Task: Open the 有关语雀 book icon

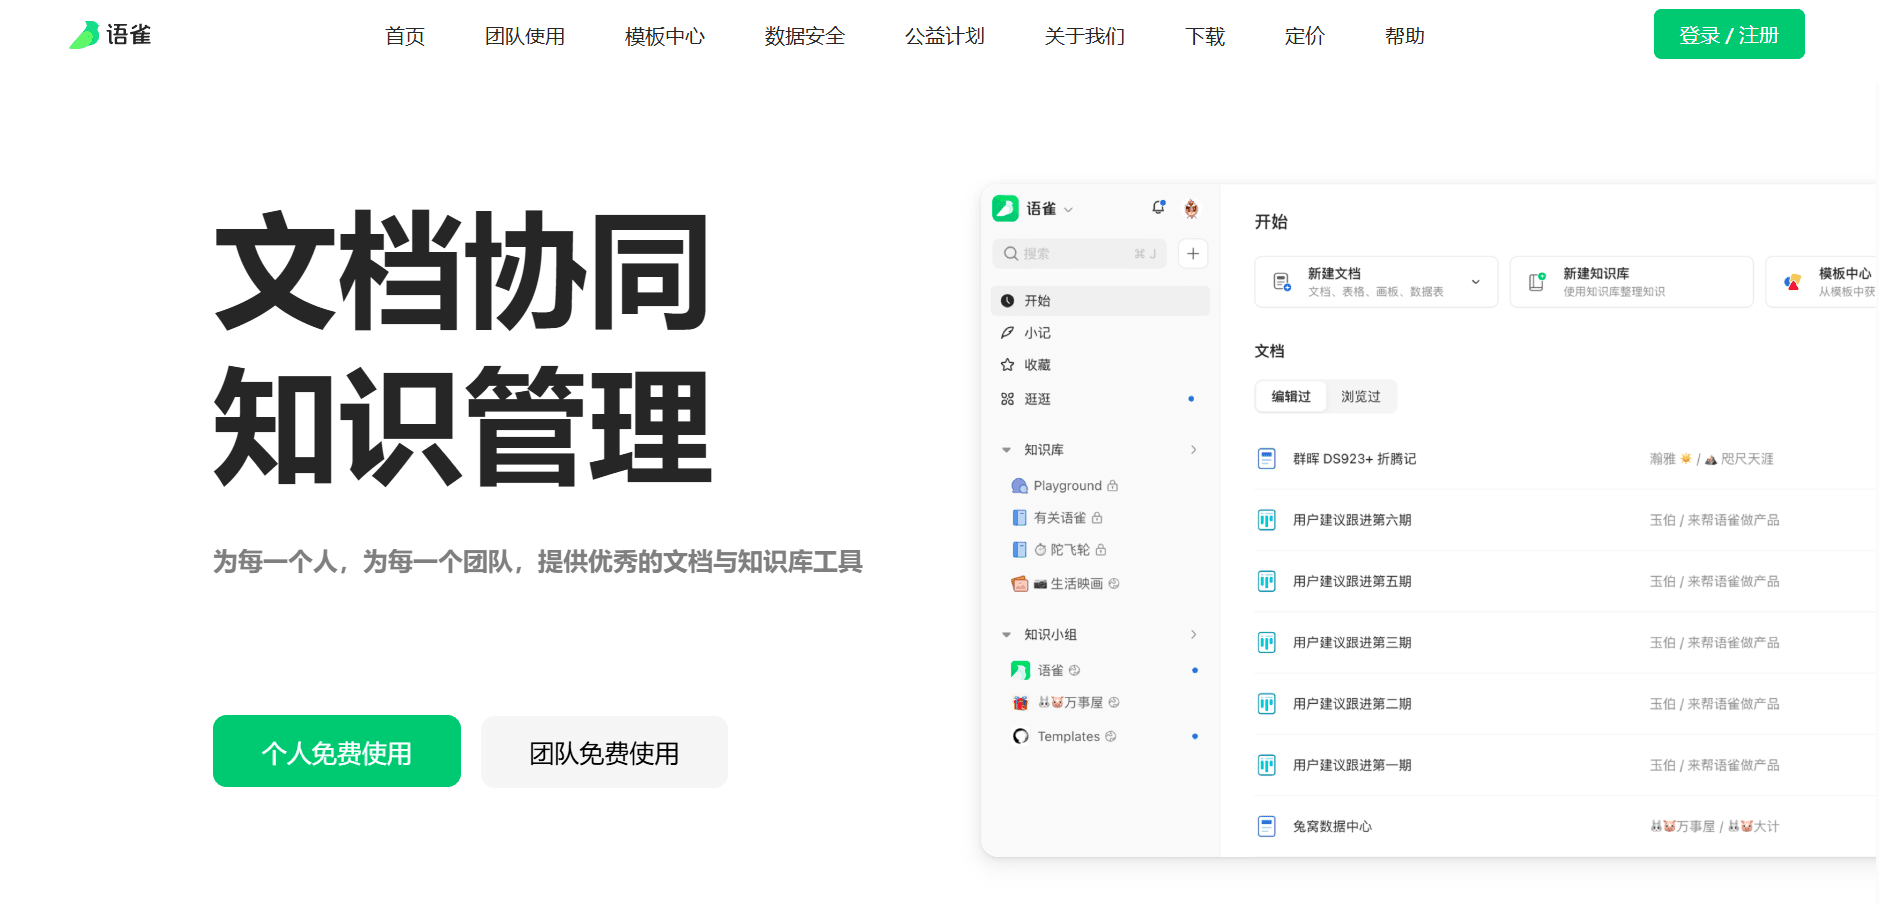Action: click(1019, 518)
